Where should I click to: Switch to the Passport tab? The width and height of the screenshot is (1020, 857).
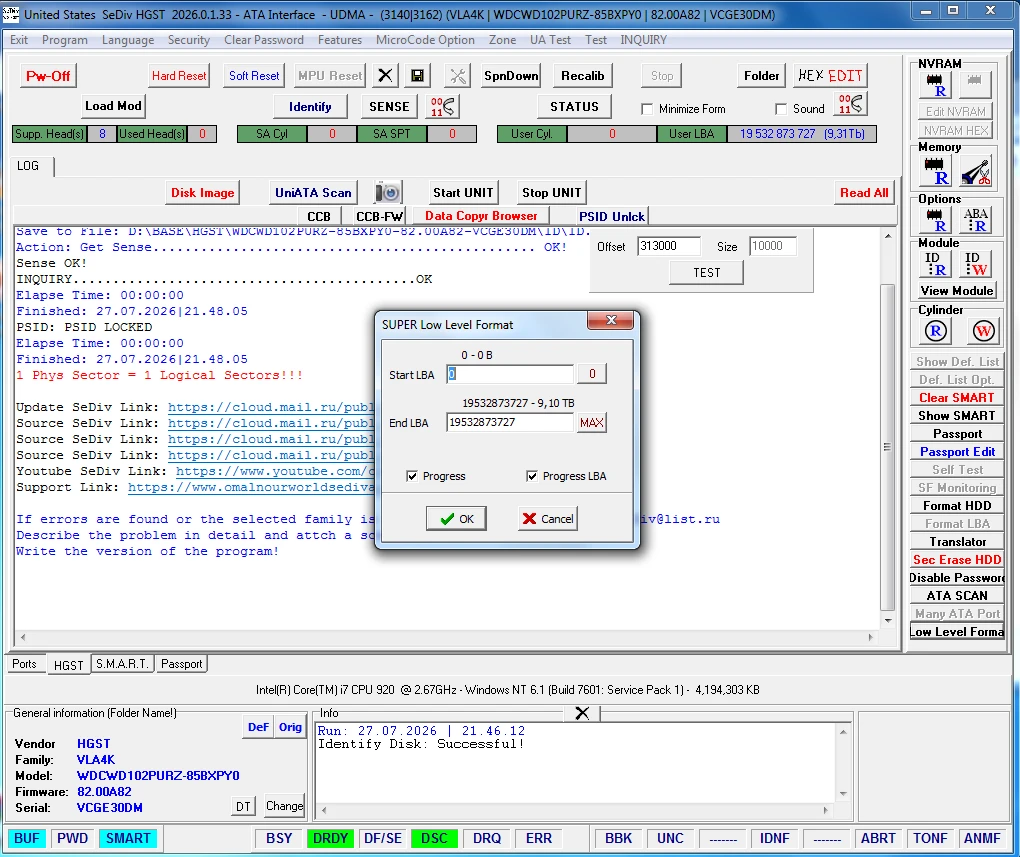click(x=181, y=664)
